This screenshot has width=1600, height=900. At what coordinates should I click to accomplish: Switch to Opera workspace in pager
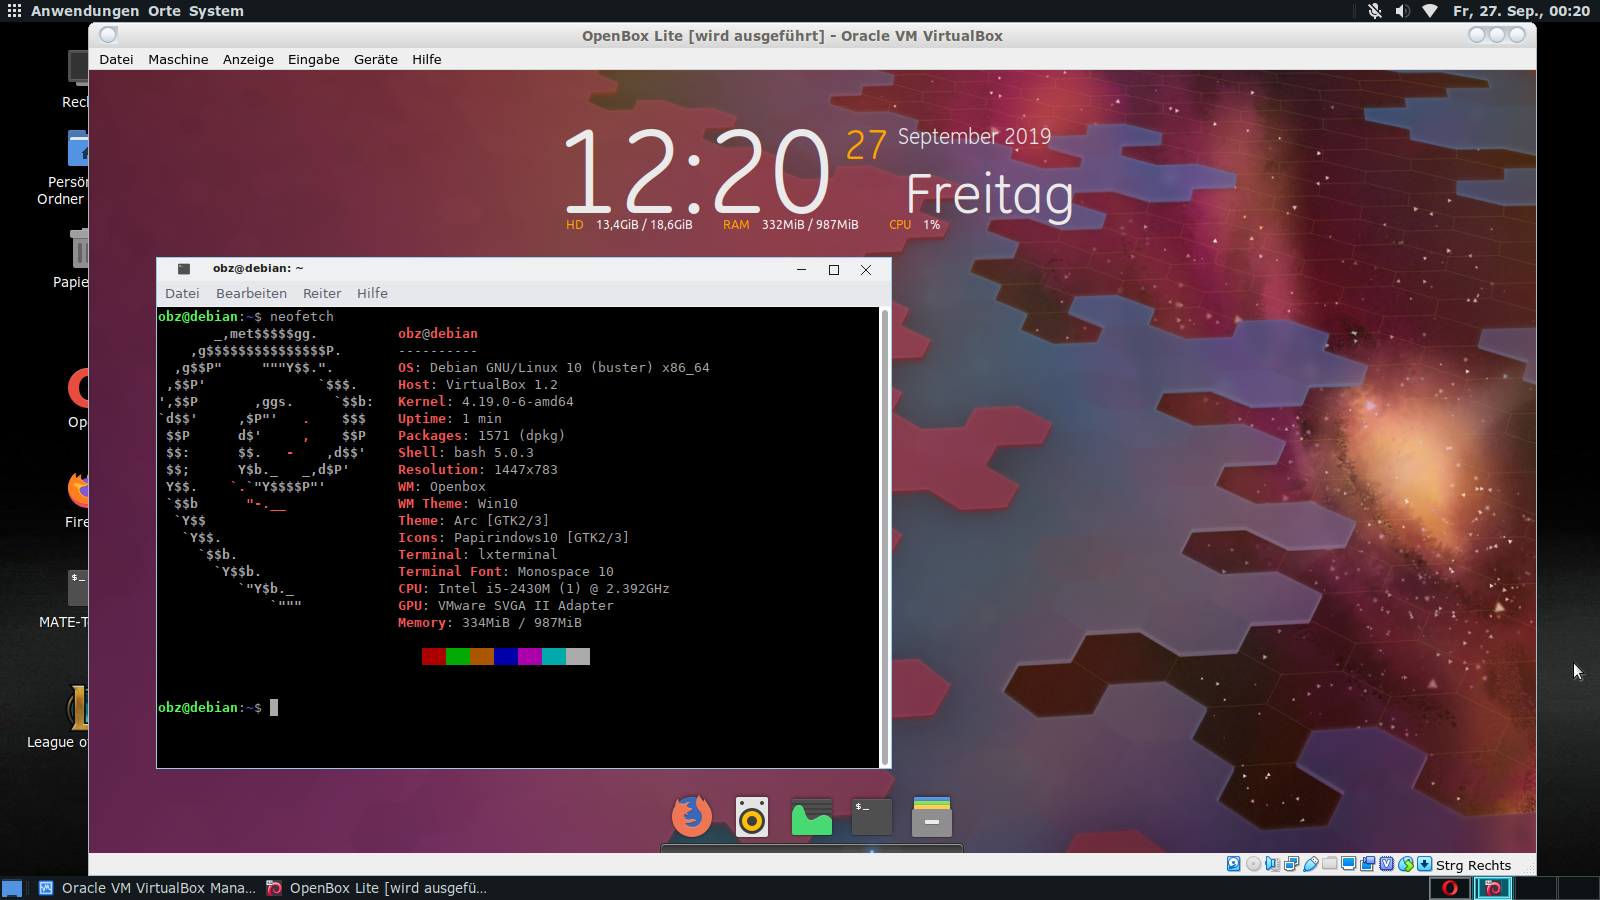pyautogui.click(x=1449, y=888)
